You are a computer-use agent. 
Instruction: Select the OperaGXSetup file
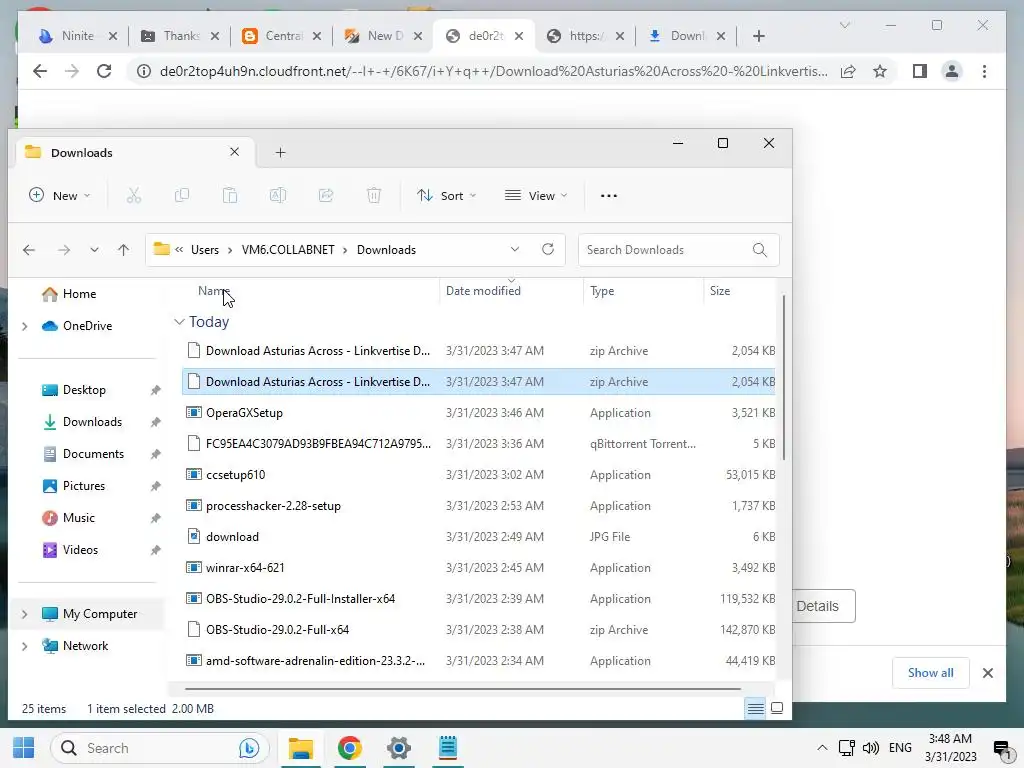click(479, 413)
